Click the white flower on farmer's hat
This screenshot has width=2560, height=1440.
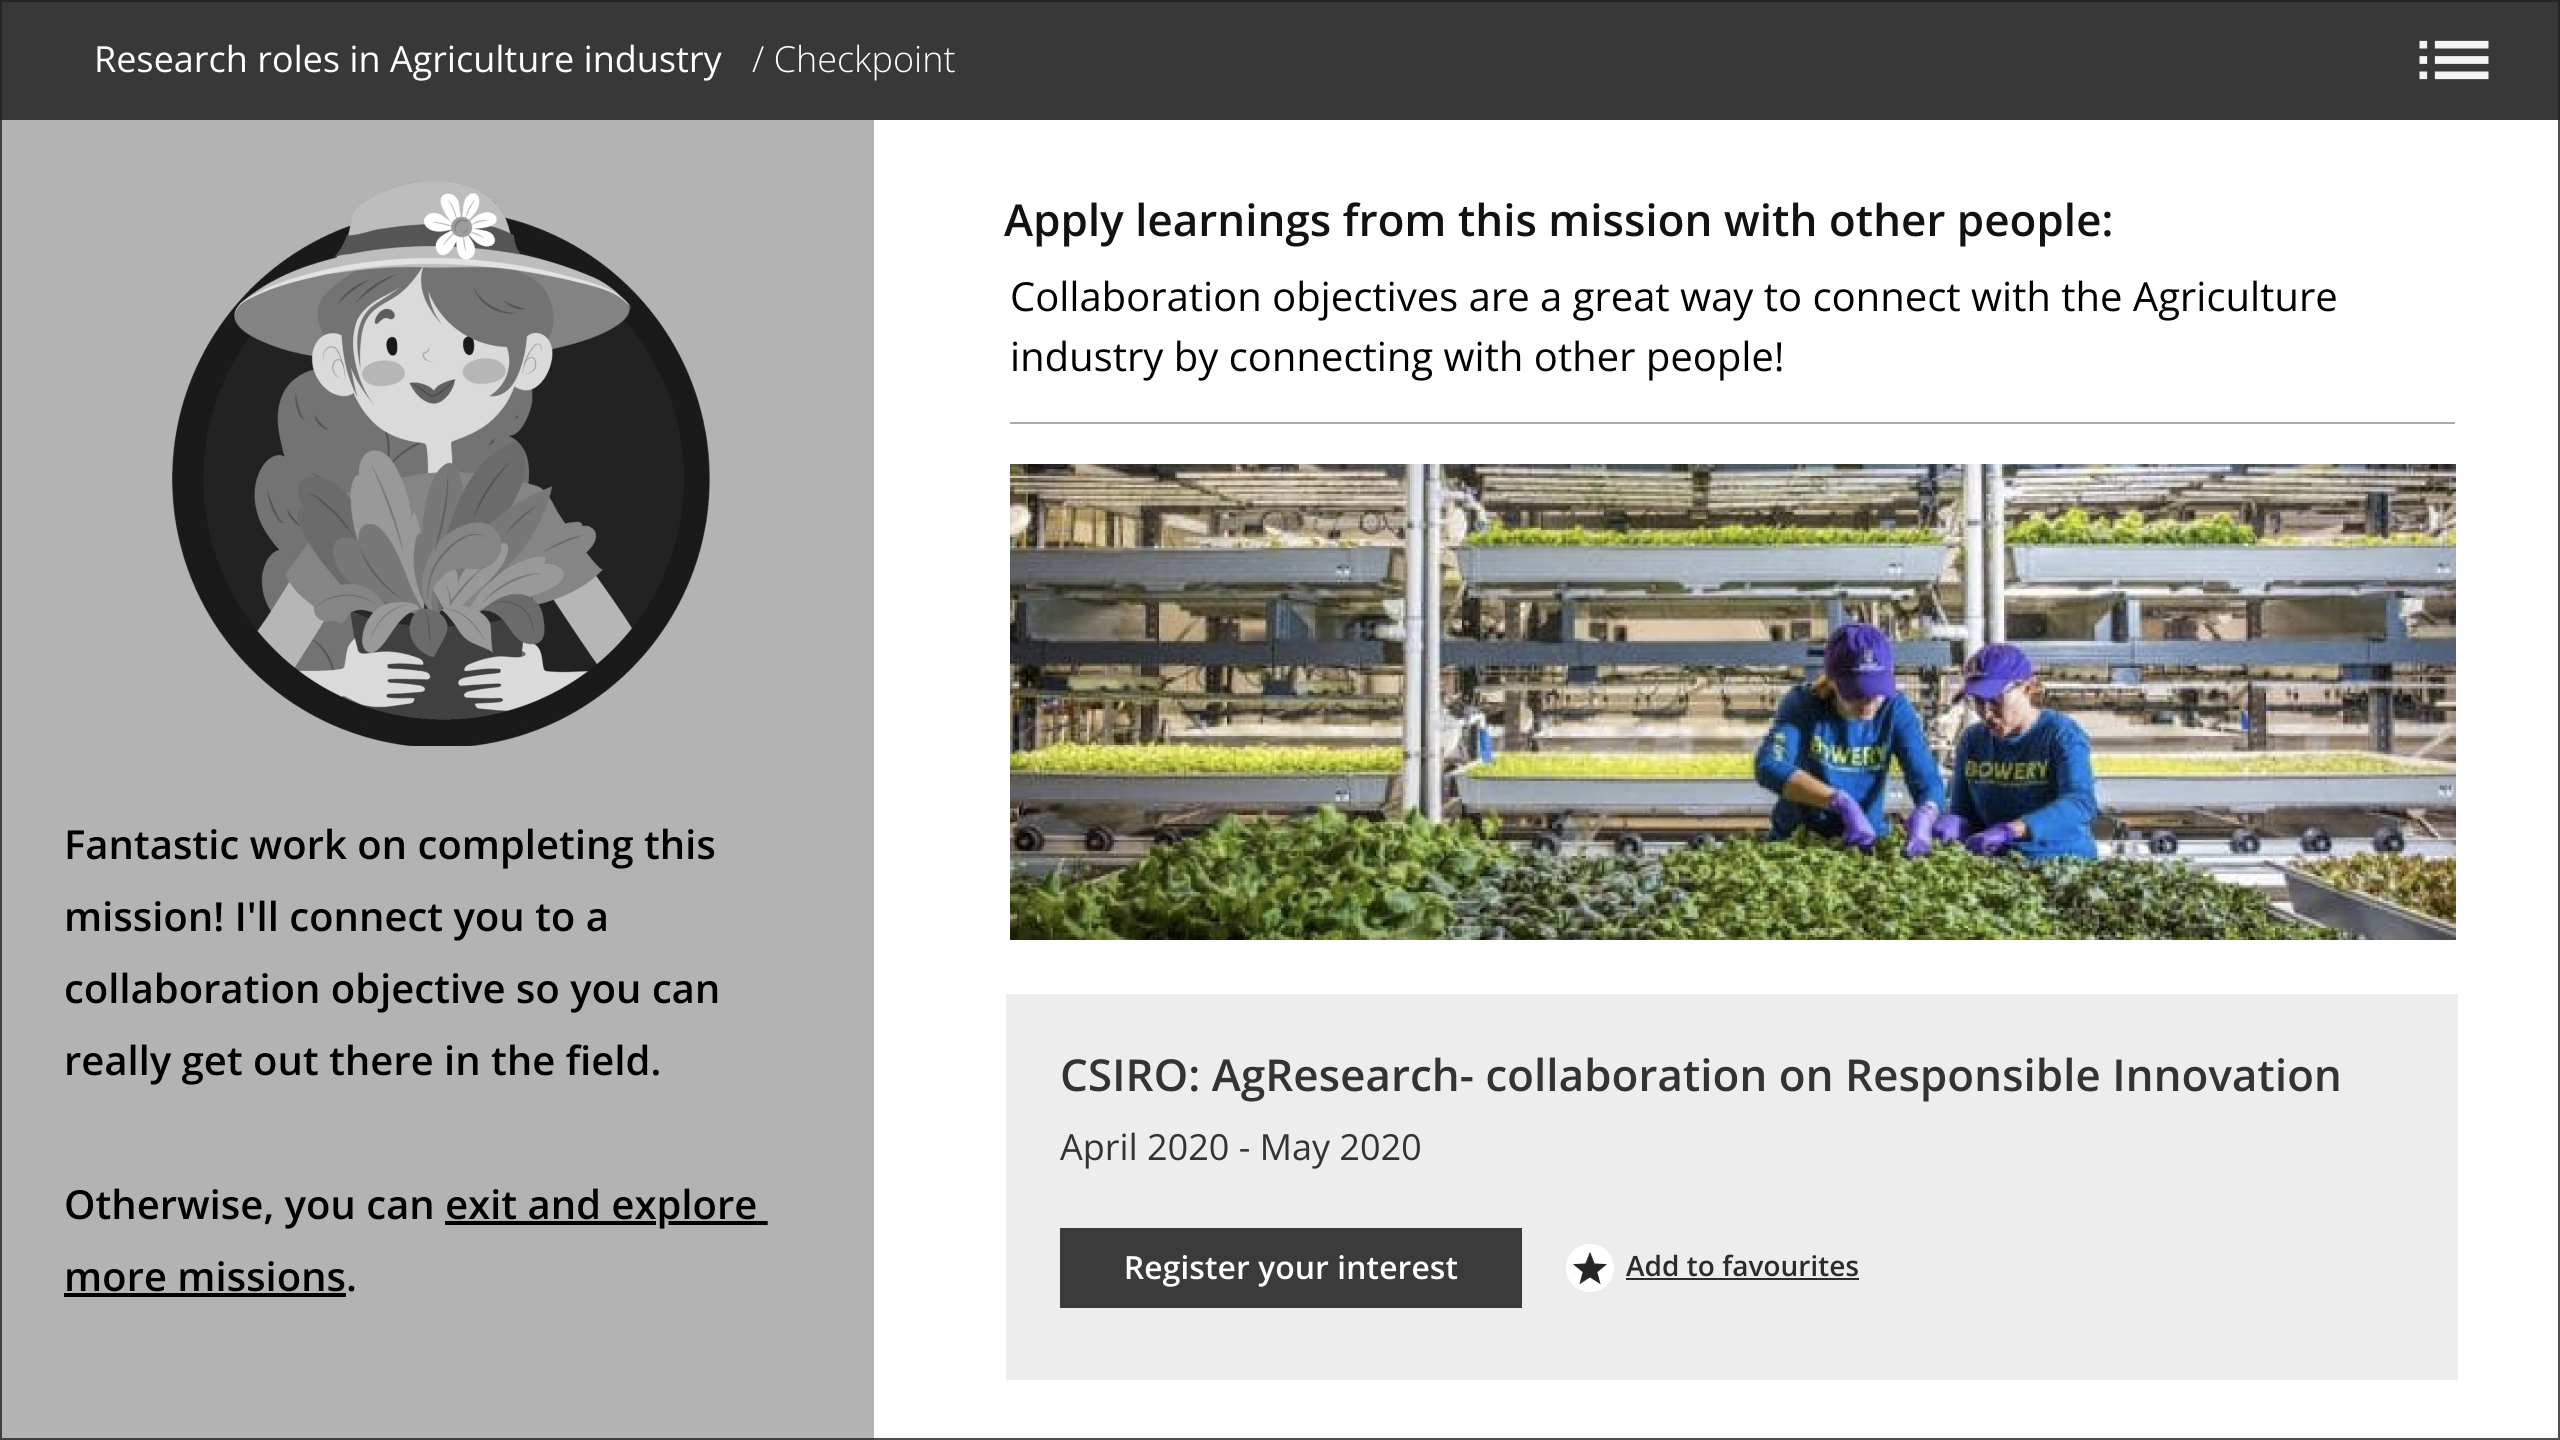click(460, 226)
